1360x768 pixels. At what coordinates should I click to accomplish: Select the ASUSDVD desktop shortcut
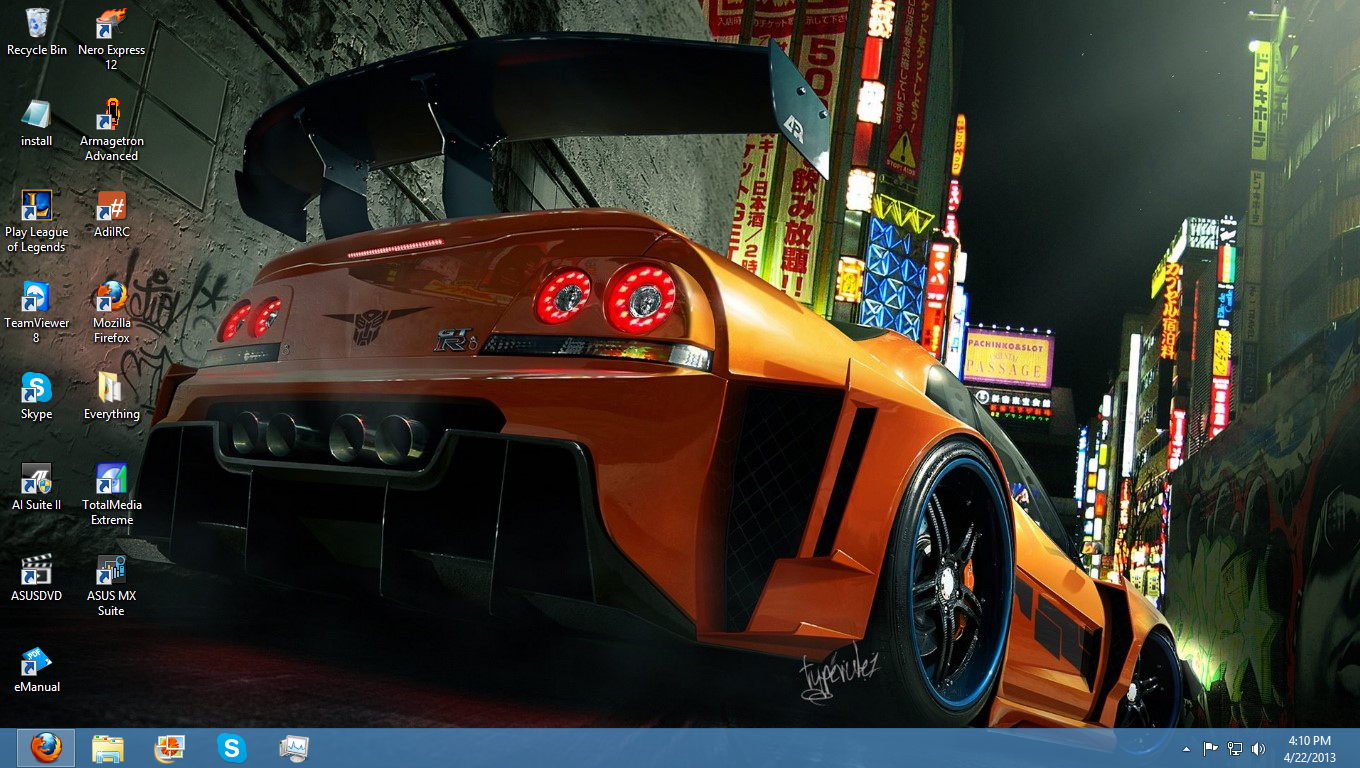(37, 570)
